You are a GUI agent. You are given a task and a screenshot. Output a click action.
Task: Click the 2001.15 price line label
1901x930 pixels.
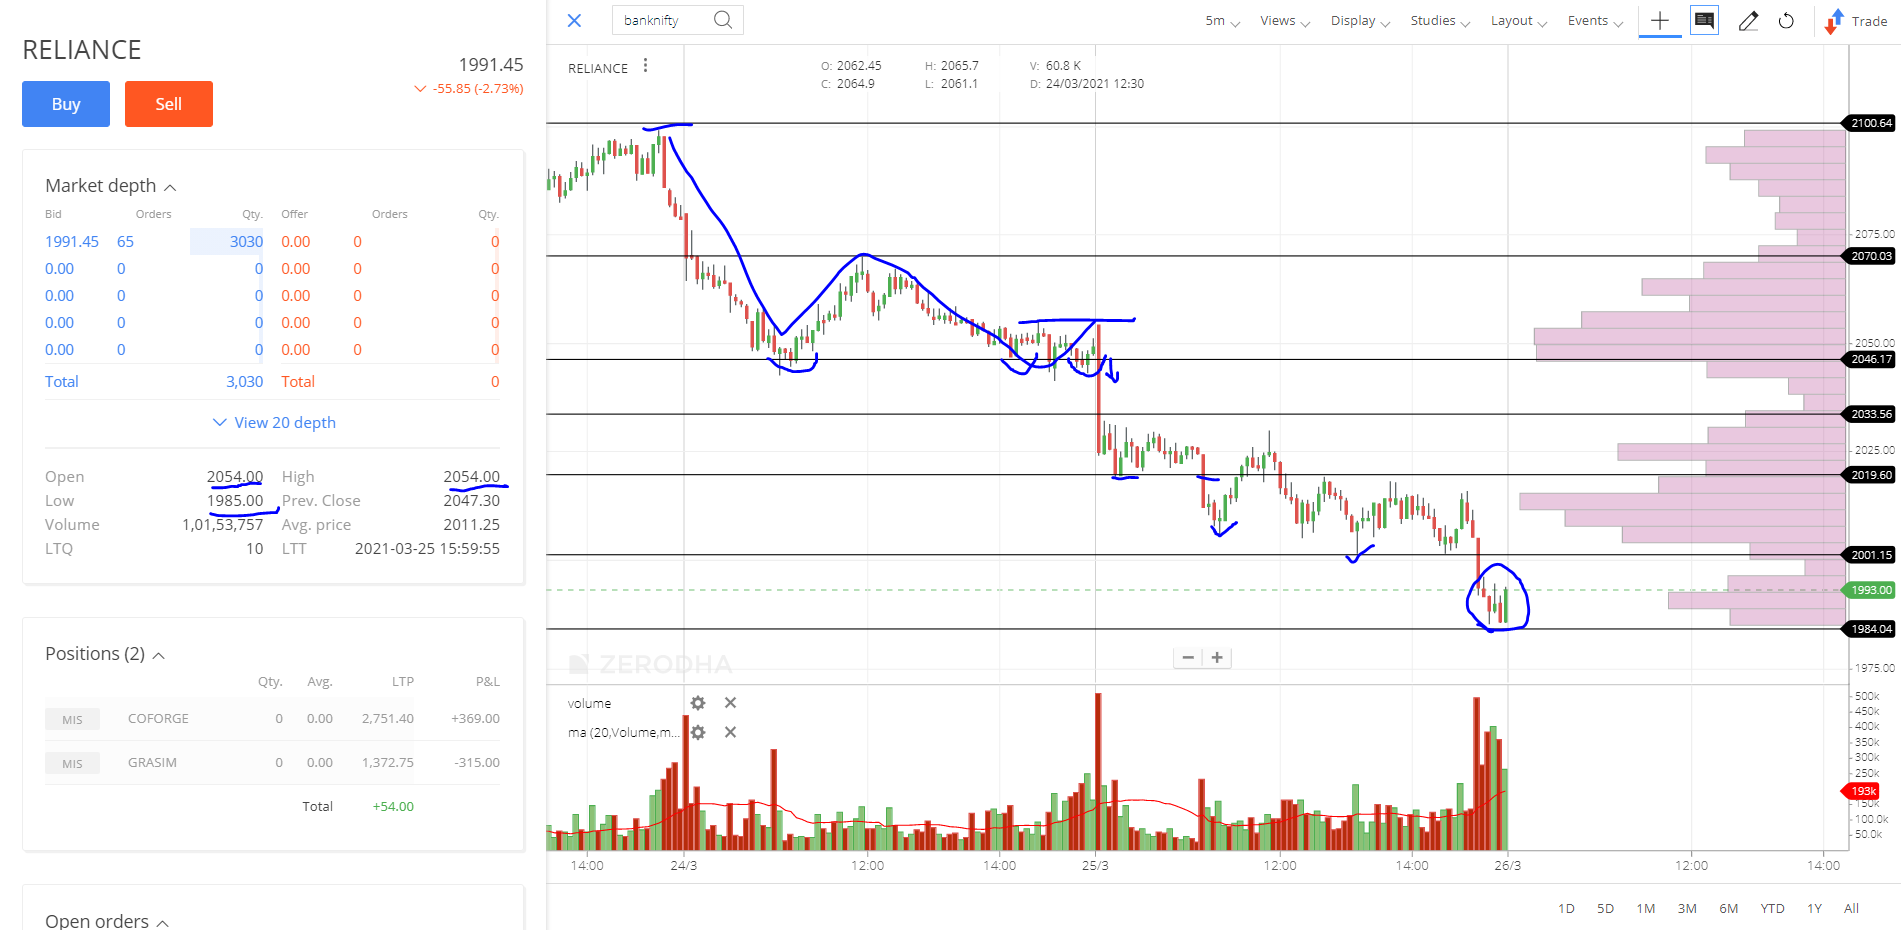pyautogui.click(x=1870, y=555)
